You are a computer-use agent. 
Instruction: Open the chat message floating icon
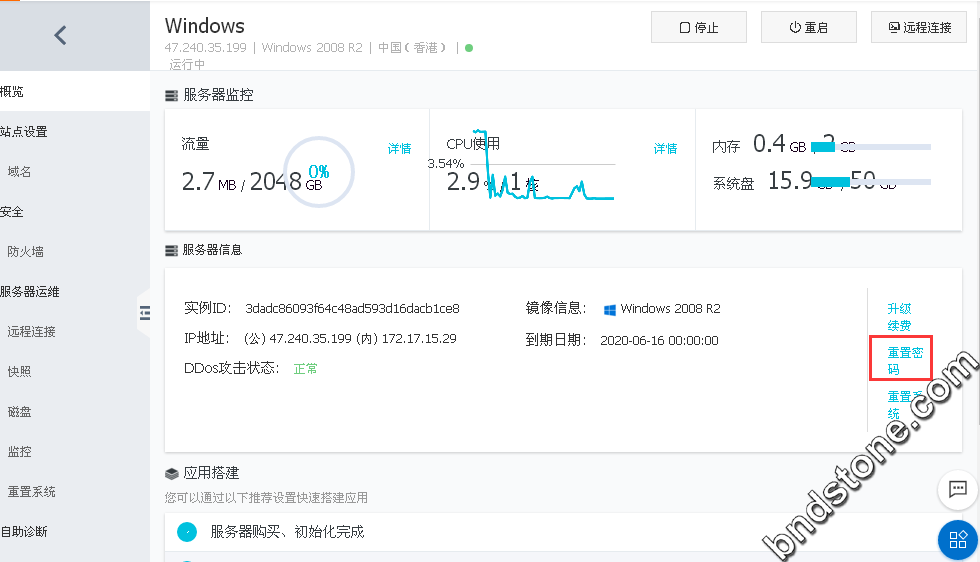(x=957, y=489)
